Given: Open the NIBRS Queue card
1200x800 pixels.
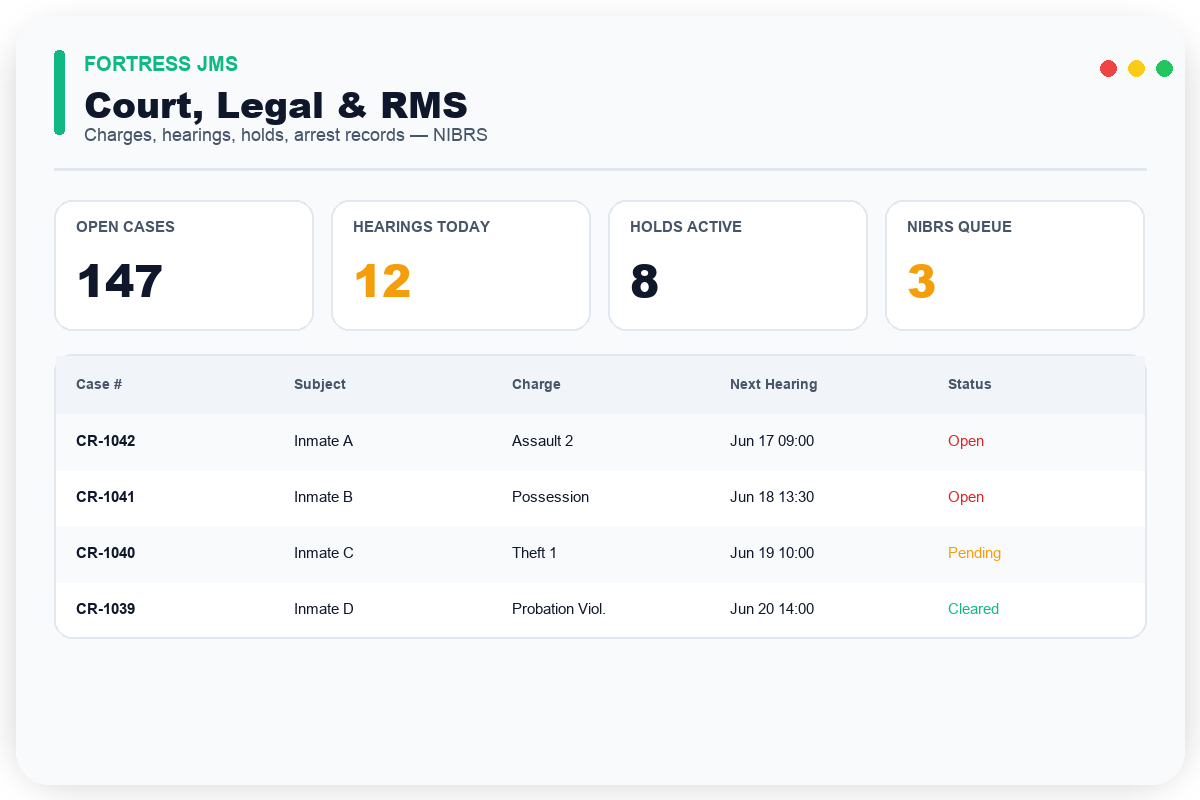Looking at the screenshot, I should [x=1015, y=265].
